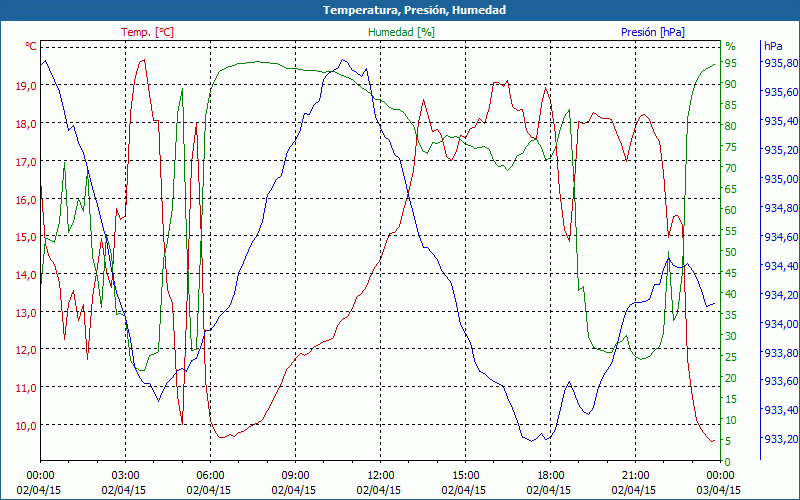Click the 09:00 time axis label

click(x=295, y=476)
